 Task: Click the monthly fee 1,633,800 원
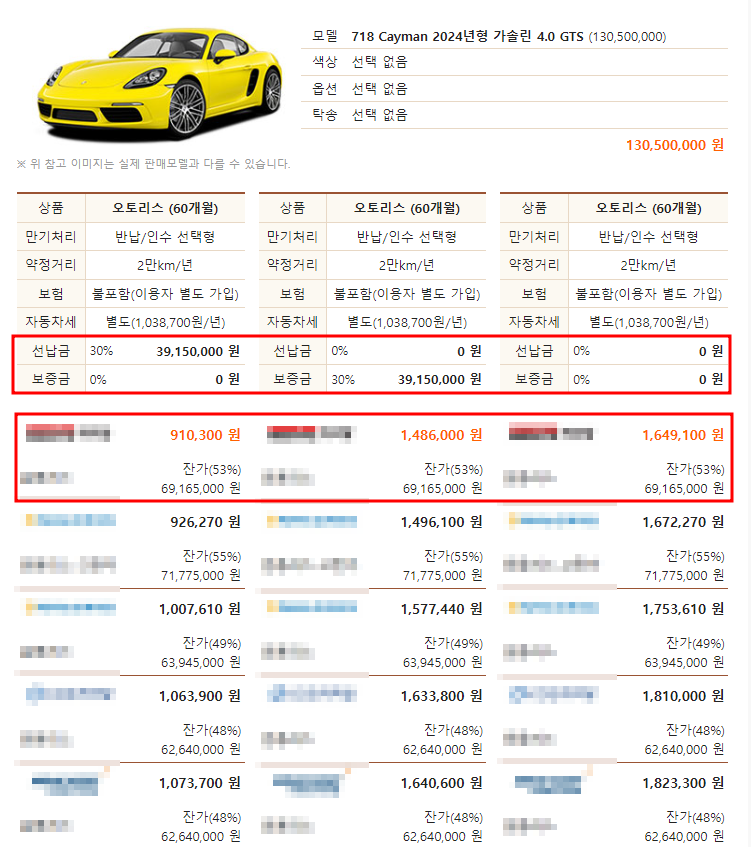(441, 696)
